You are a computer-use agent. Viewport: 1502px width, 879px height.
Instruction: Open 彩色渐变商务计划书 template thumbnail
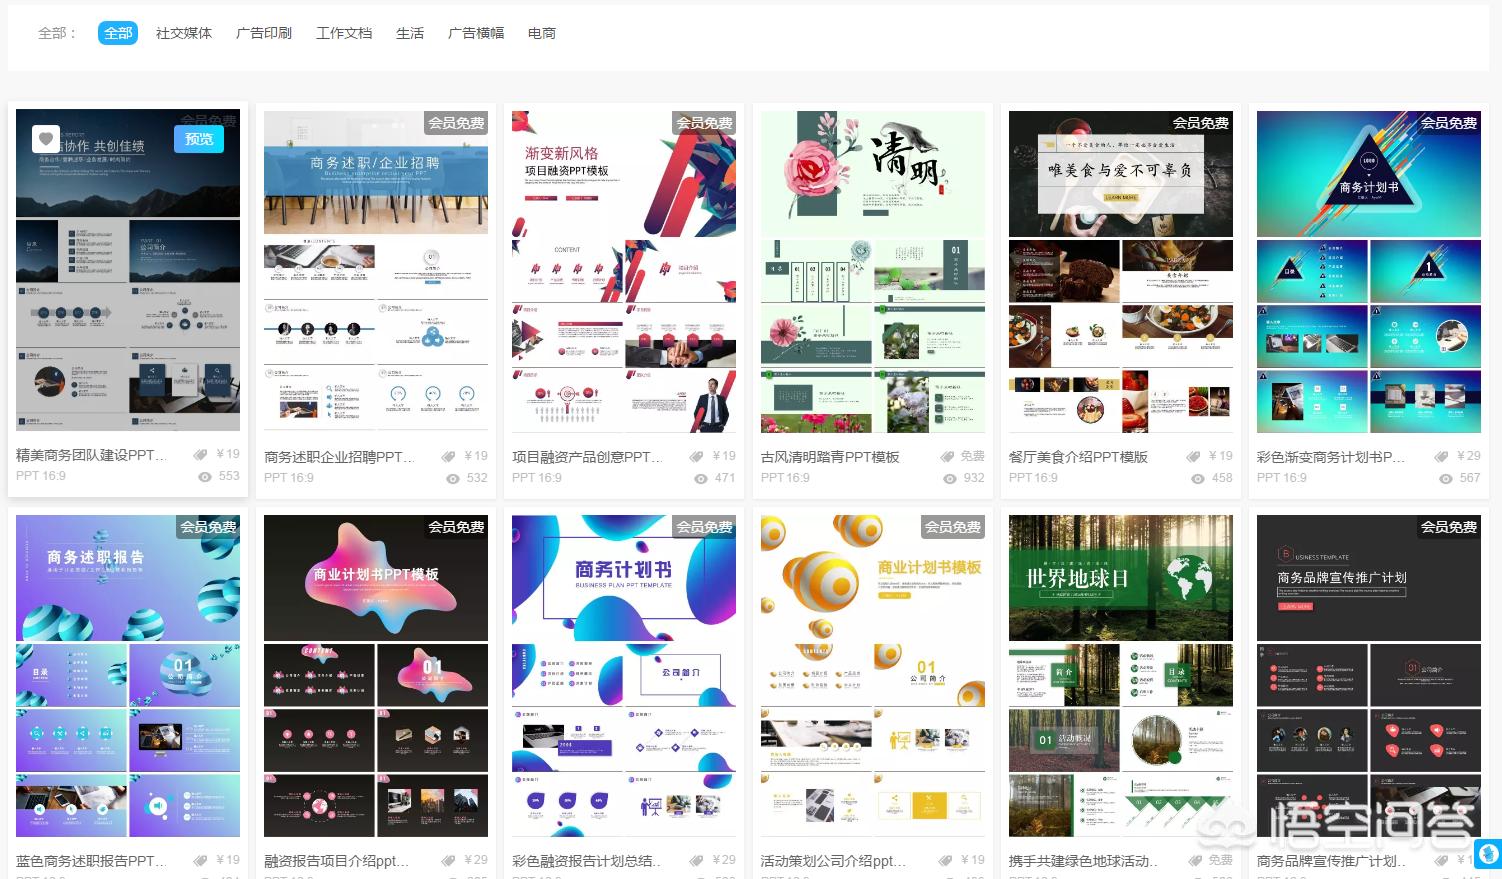tap(1369, 271)
